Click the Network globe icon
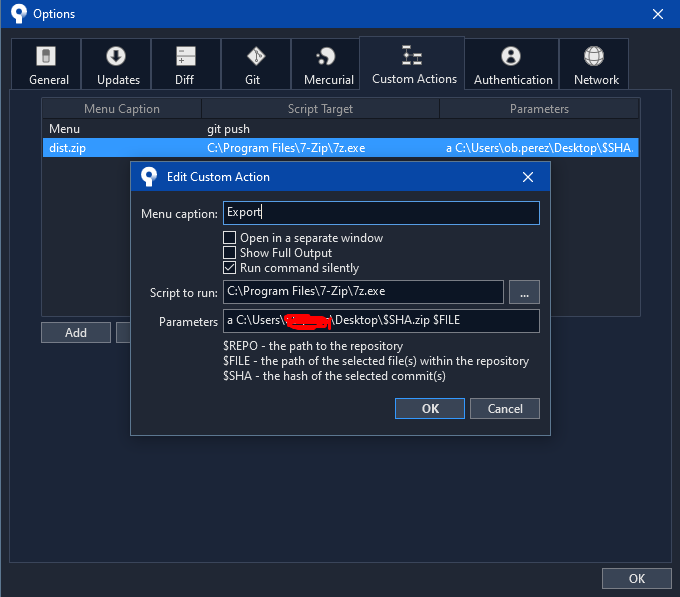 pos(594,56)
